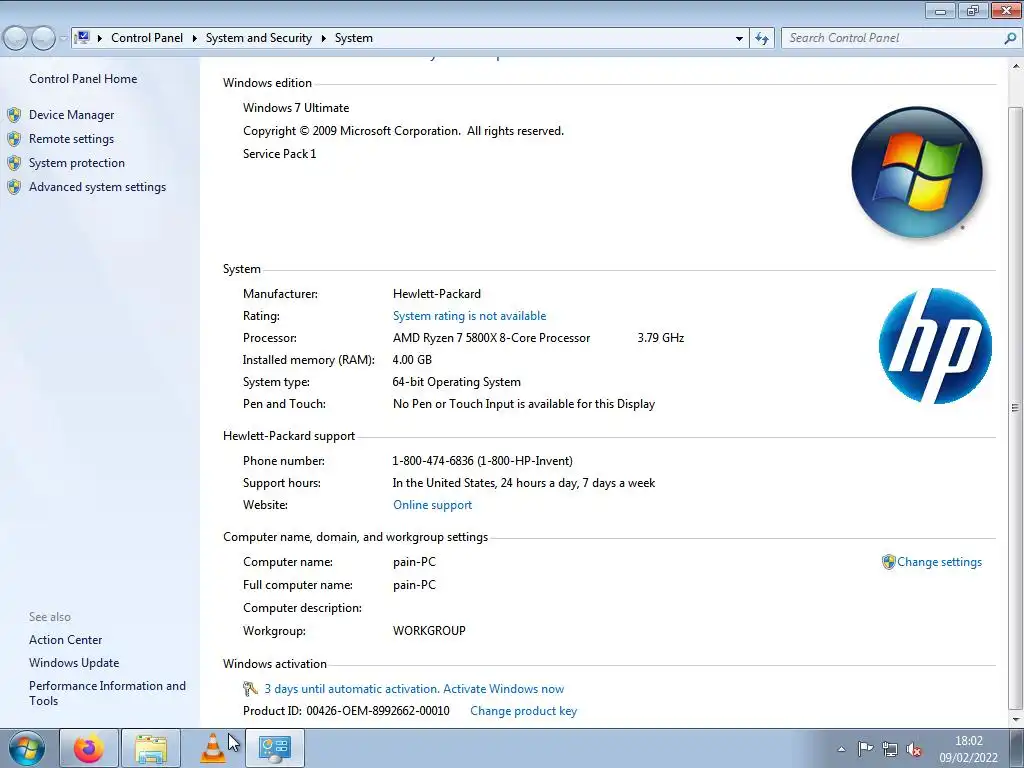
Task: Click the Control Panel taskbar button
Action: [275, 748]
